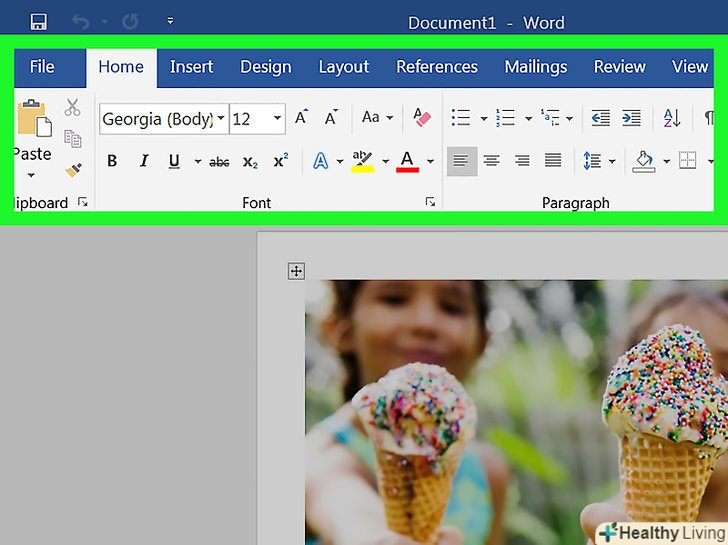Viewport: 728px width, 545px height.
Task: Toggle Center text alignment
Action: [x=491, y=161]
